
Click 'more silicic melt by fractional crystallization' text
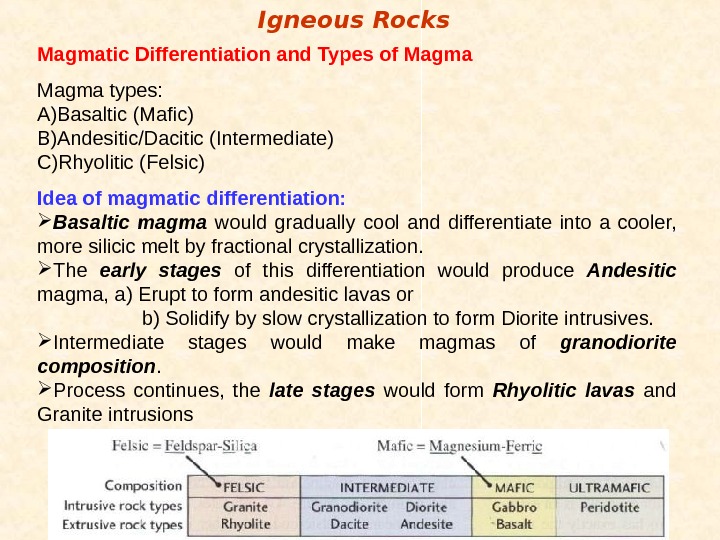[x=230, y=247]
